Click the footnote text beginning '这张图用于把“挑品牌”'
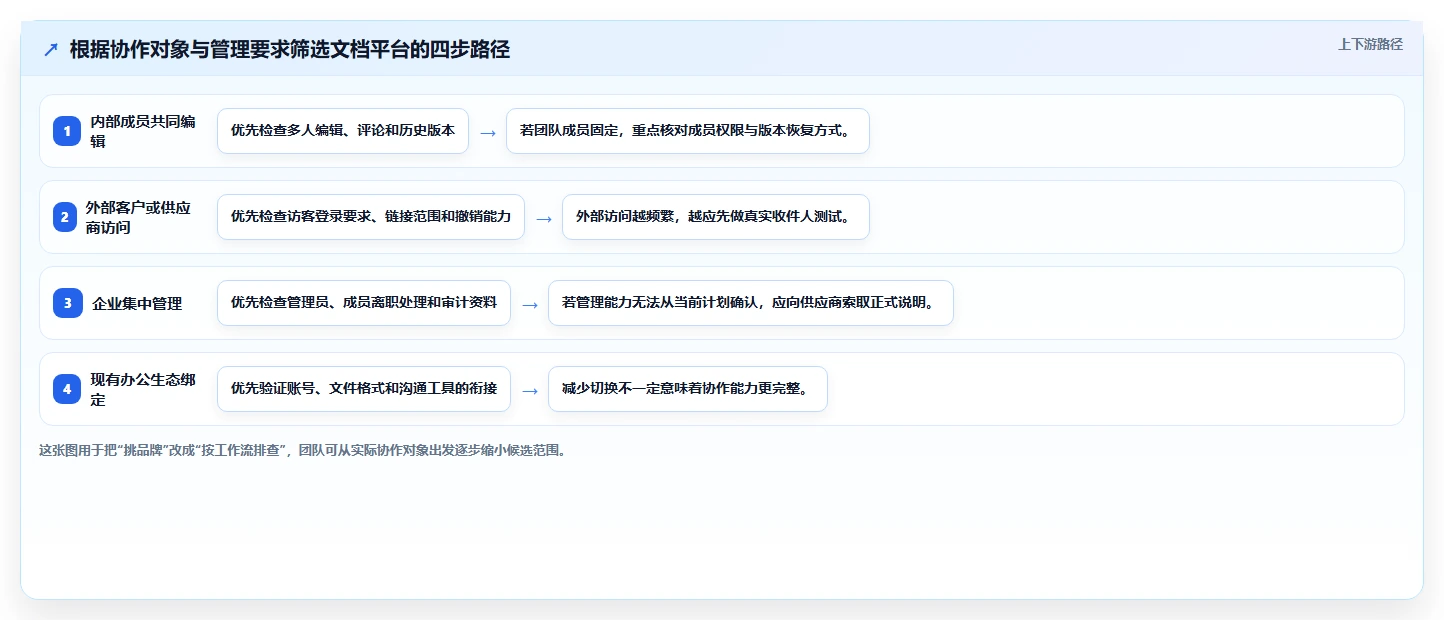This screenshot has width=1444, height=620. (303, 450)
